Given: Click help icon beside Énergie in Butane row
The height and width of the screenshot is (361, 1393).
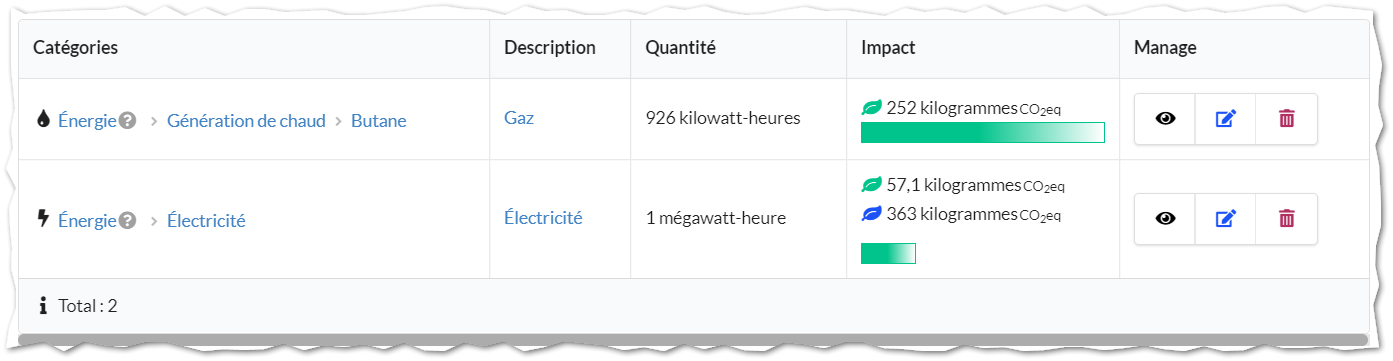Looking at the screenshot, I should point(127,120).
